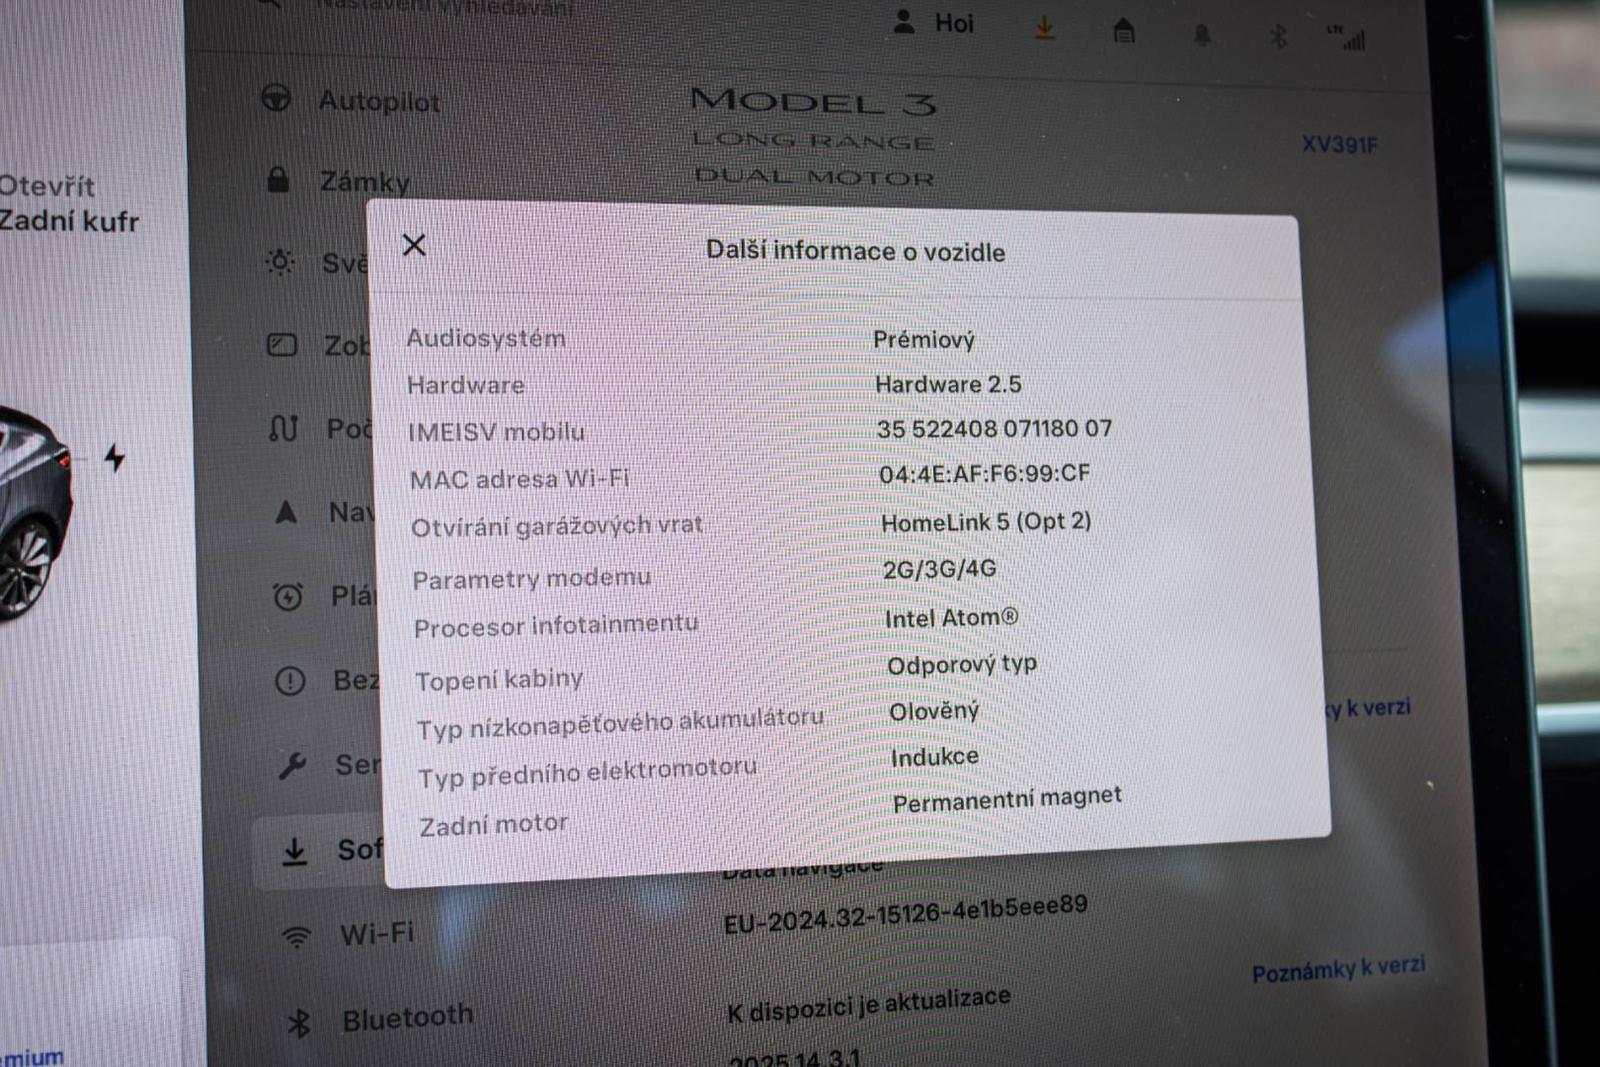Tap the Hoi driver profile

point(933,23)
